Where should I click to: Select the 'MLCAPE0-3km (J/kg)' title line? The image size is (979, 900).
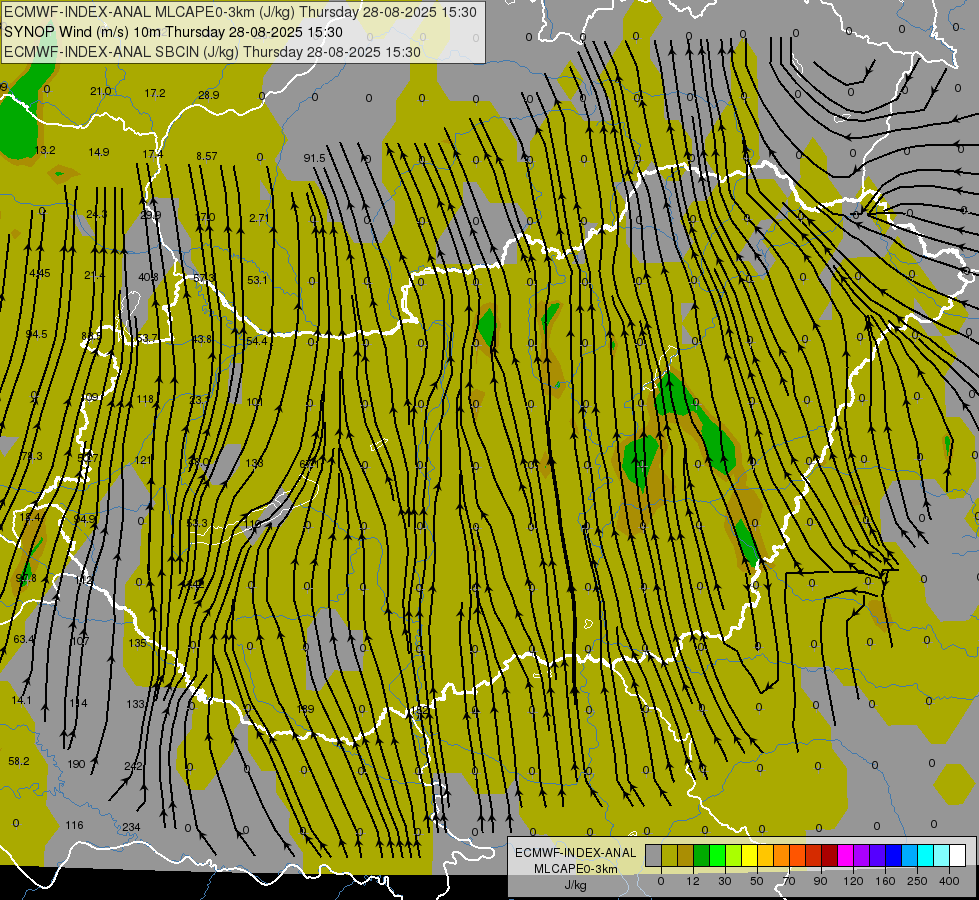pyautogui.click(x=240, y=12)
